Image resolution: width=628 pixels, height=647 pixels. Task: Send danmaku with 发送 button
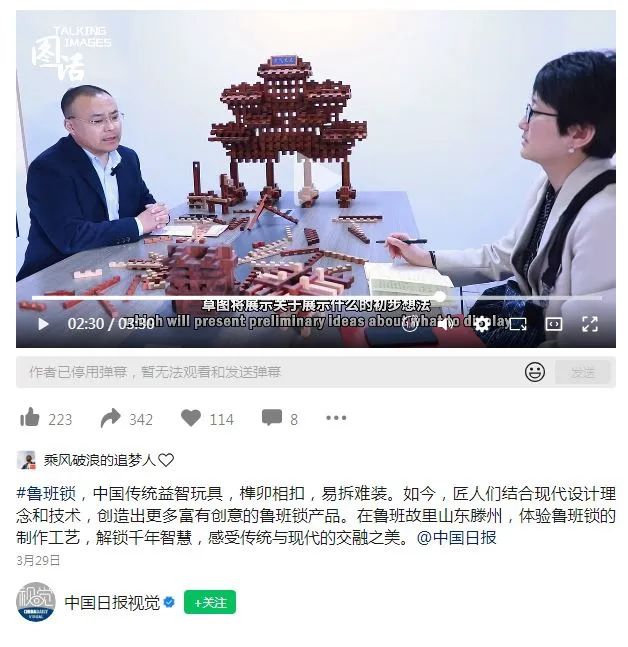point(582,372)
